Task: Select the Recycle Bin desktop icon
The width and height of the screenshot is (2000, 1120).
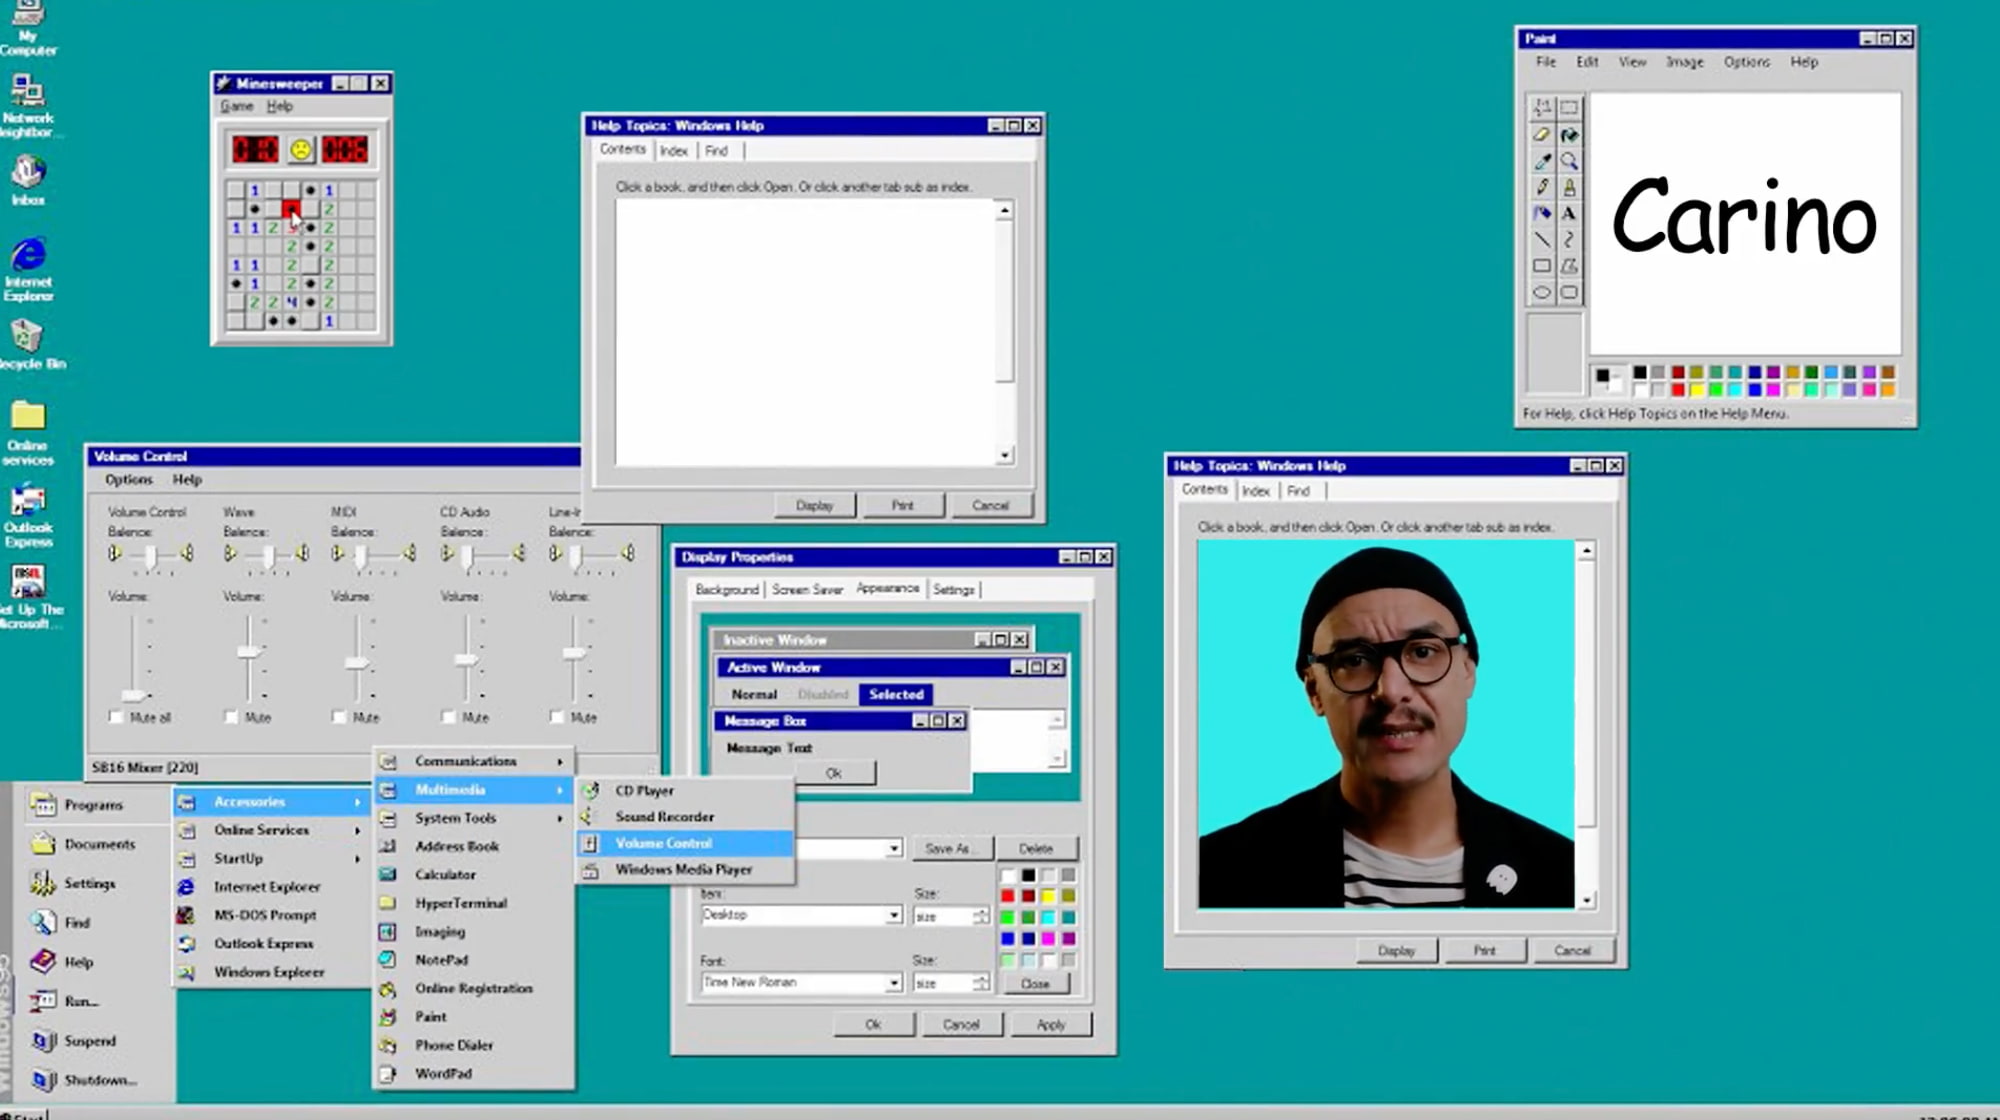Action: tap(30, 344)
